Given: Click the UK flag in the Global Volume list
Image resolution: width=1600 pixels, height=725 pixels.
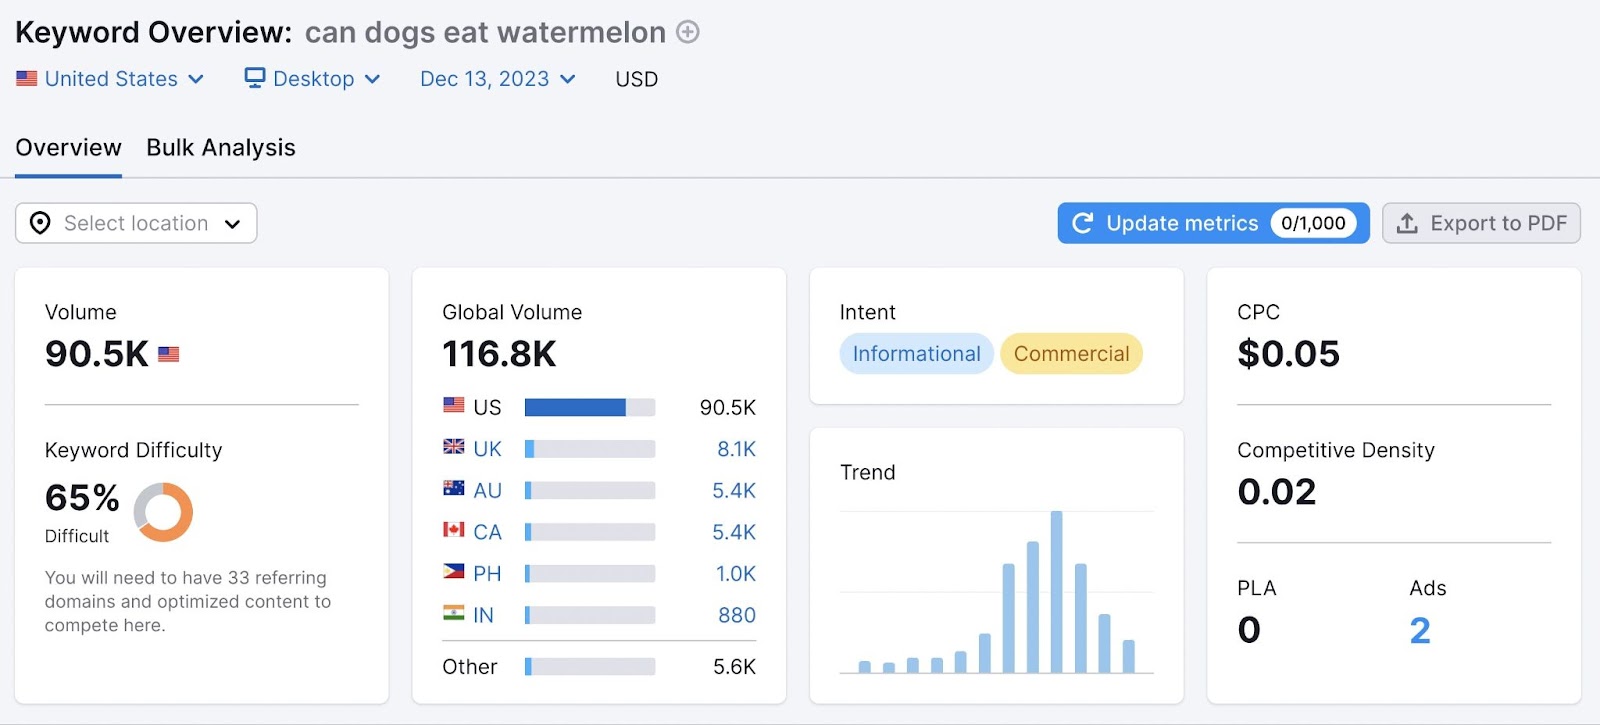Looking at the screenshot, I should (x=453, y=448).
